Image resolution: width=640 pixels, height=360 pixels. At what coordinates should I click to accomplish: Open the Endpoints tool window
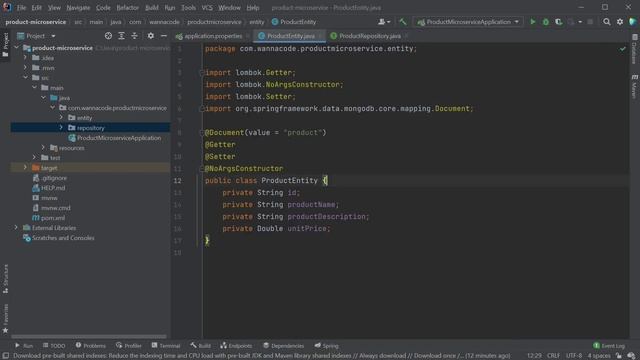(236, 346)
